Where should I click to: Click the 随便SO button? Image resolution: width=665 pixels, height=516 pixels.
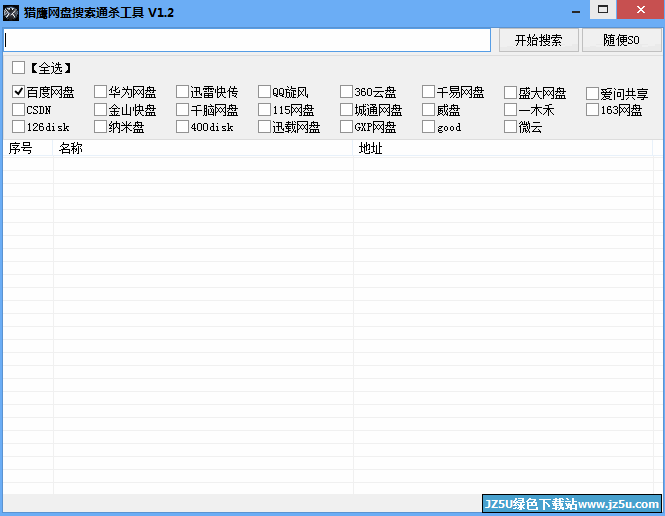click(621, 40)
